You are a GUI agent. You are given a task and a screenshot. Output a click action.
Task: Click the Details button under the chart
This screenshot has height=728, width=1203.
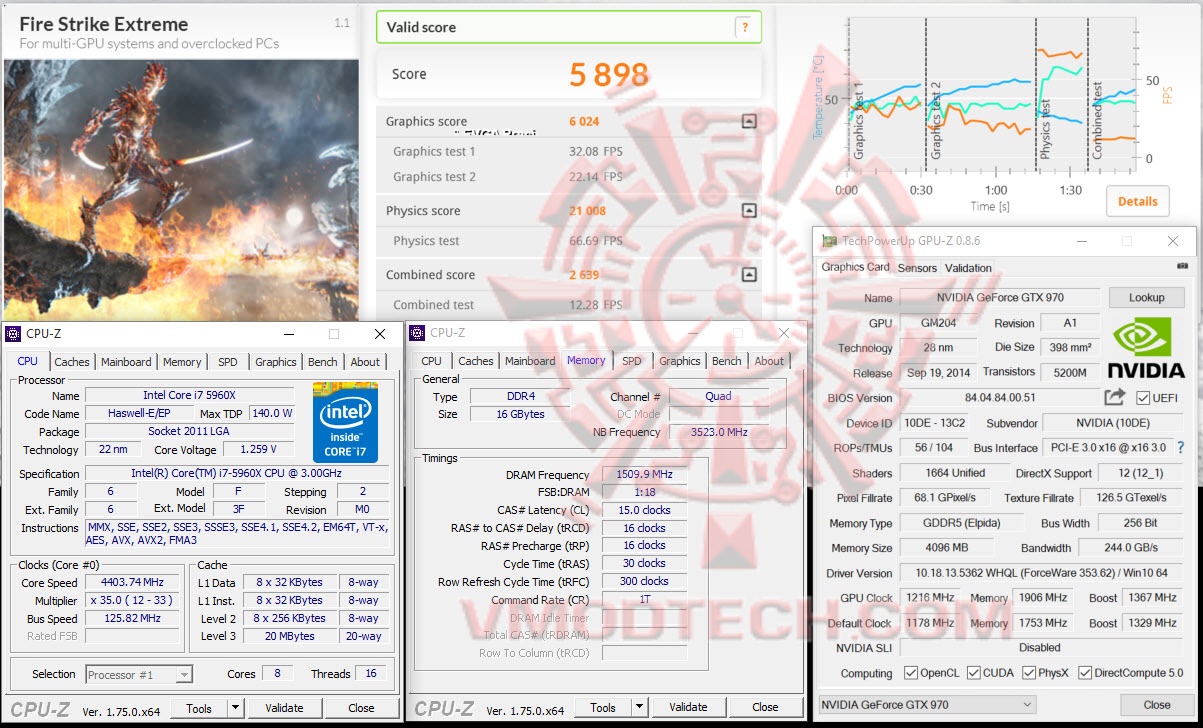pos(1138,201)
